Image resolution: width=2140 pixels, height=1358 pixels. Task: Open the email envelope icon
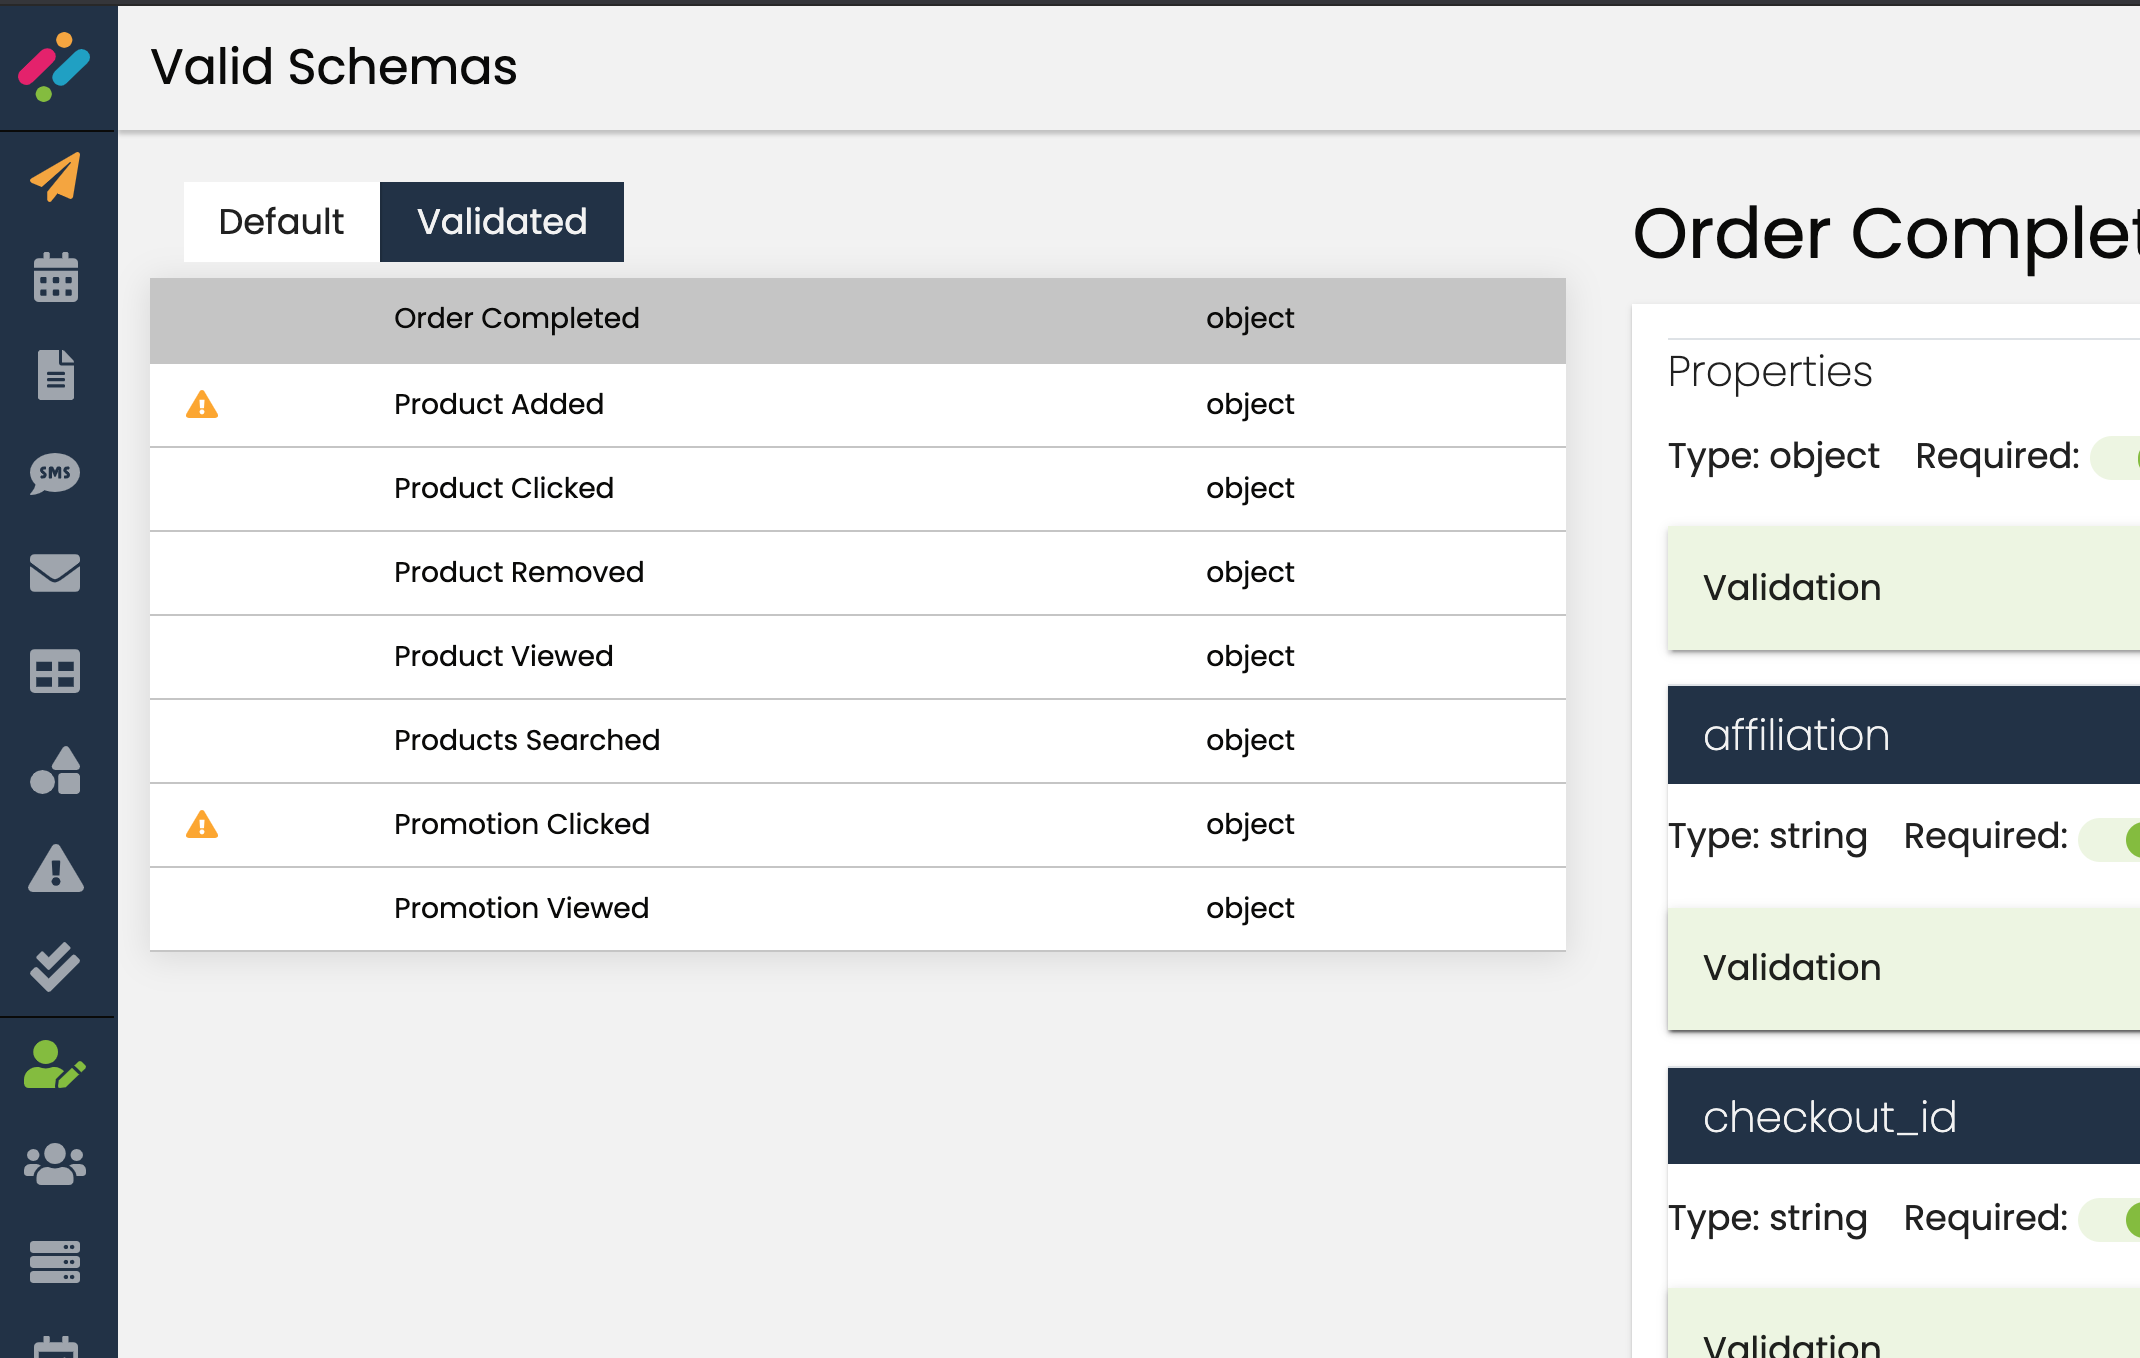(56, 572)
